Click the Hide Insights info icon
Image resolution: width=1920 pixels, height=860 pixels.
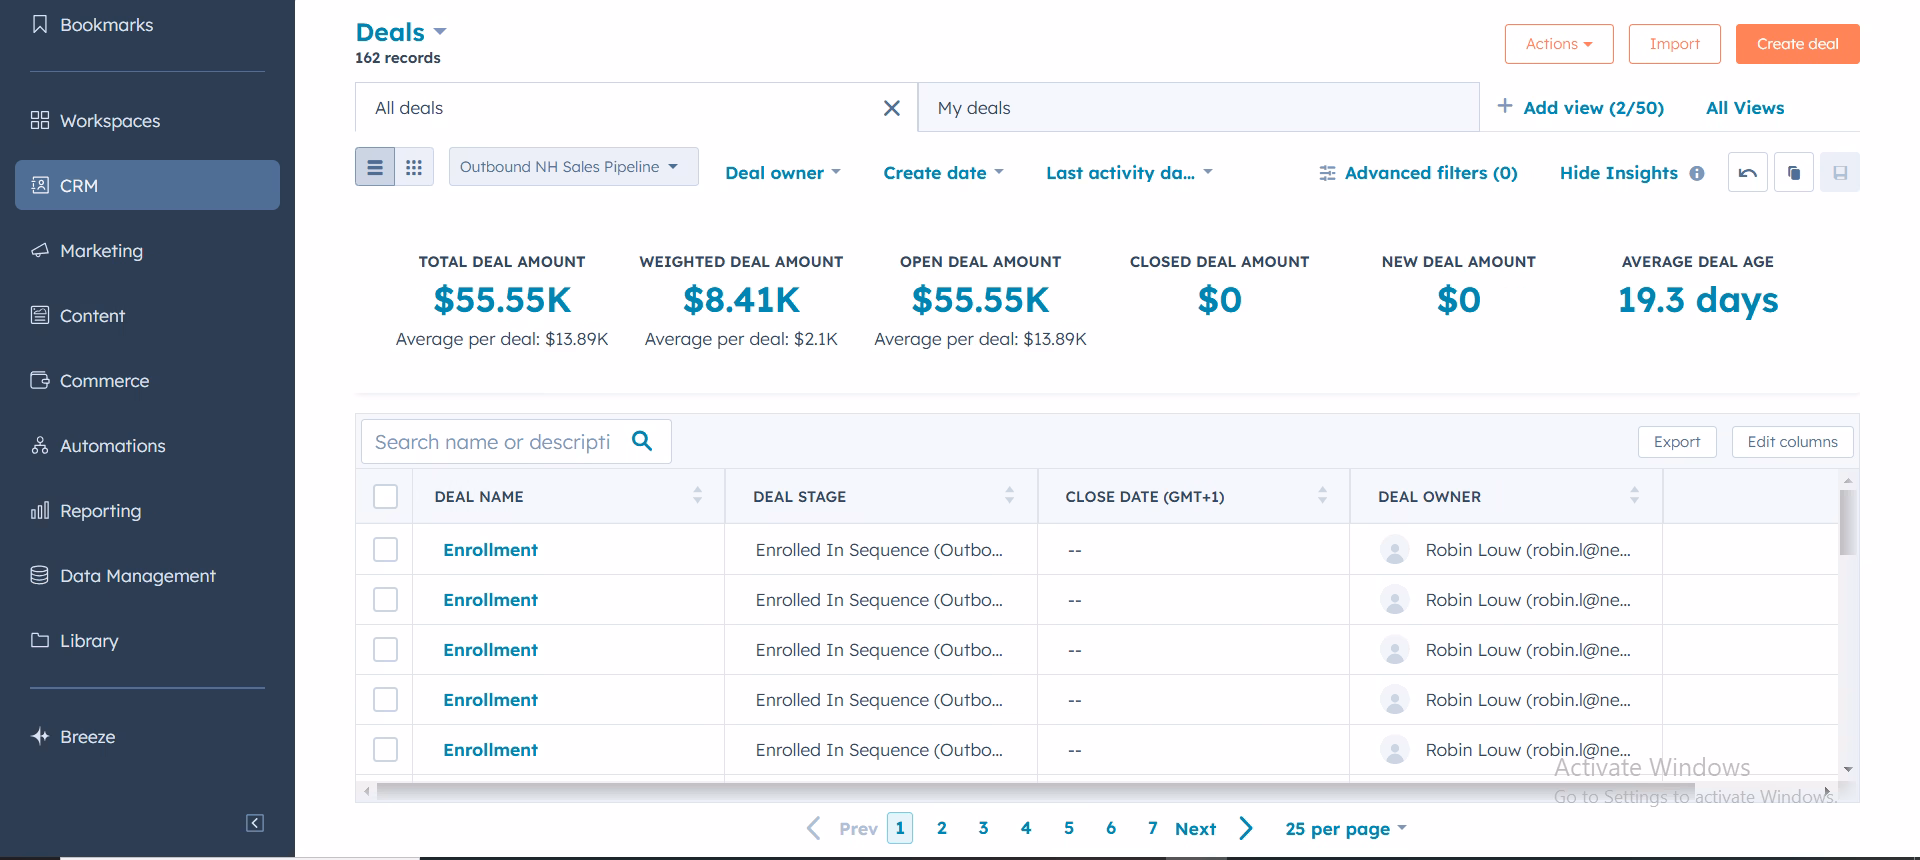(x=1697, y=173)
